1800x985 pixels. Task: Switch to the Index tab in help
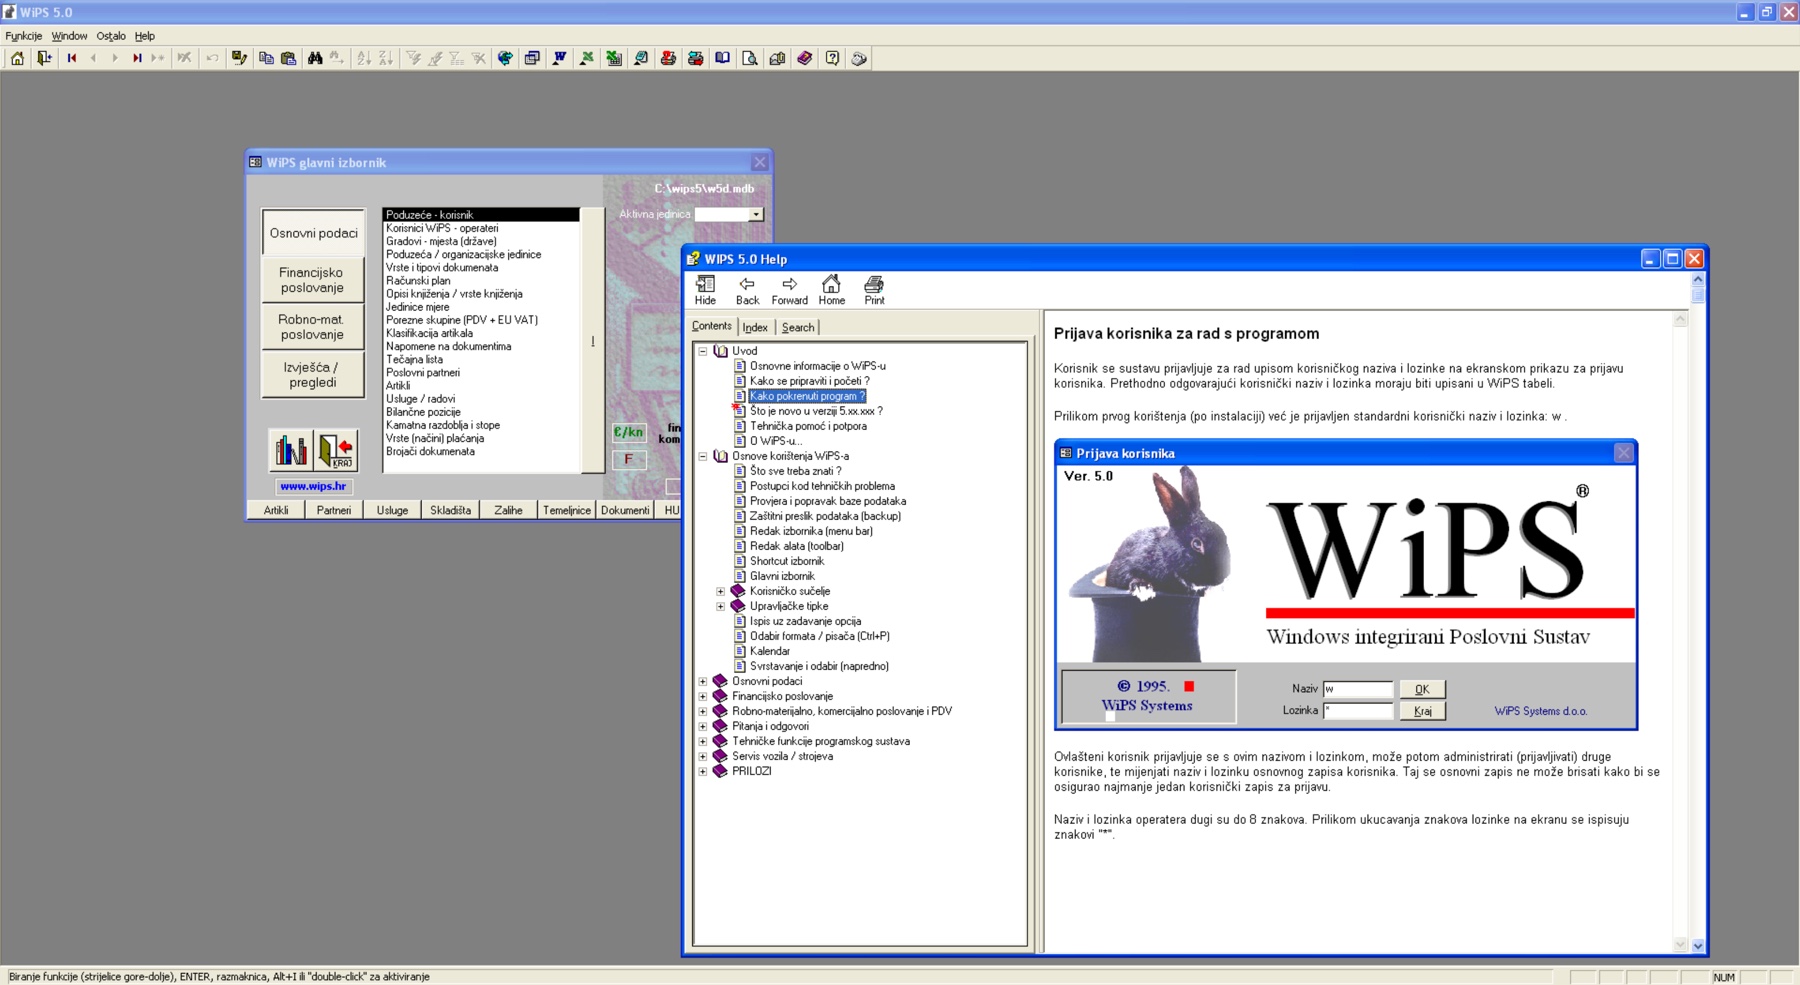point(755,327)
